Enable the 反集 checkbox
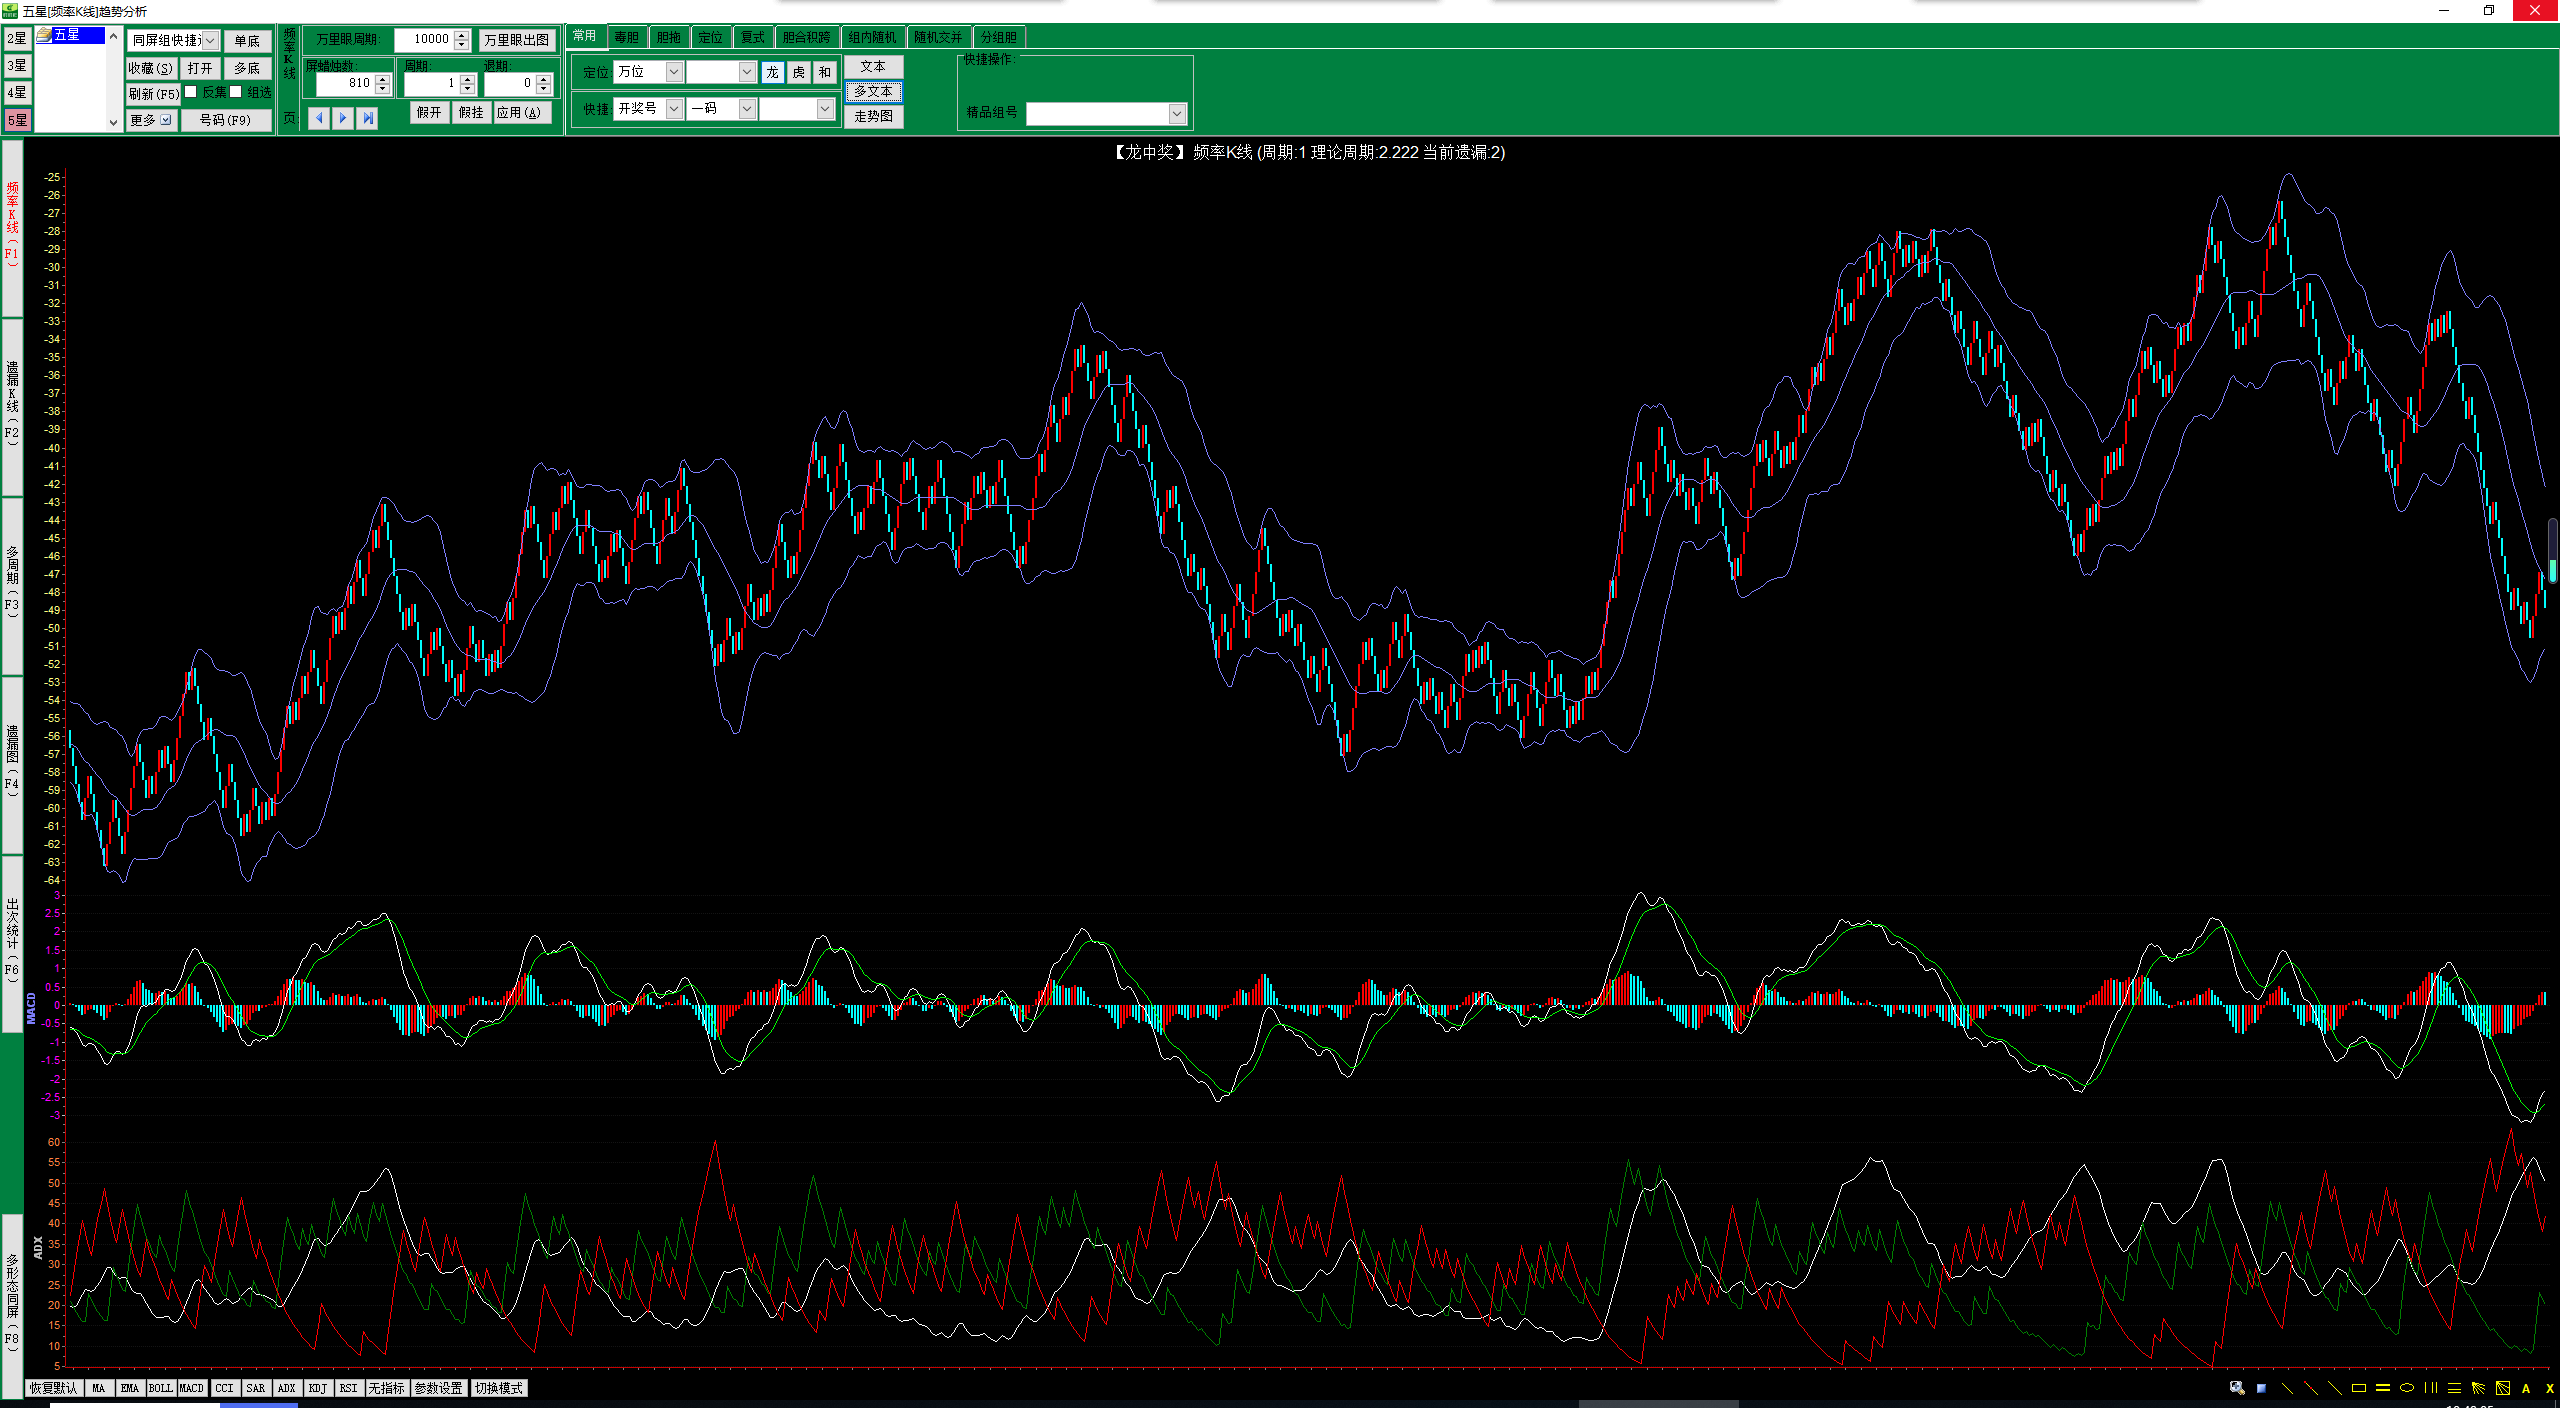Image resolution: width=2560 pixels, height=1408 pixels. click(191, 92)
